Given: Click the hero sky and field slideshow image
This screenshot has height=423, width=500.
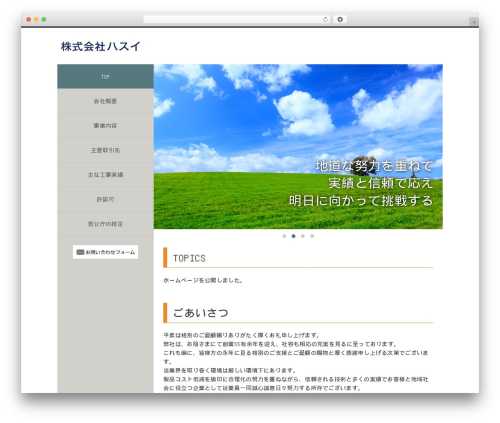Looking at the screenshot, I should tap(298, 147).
